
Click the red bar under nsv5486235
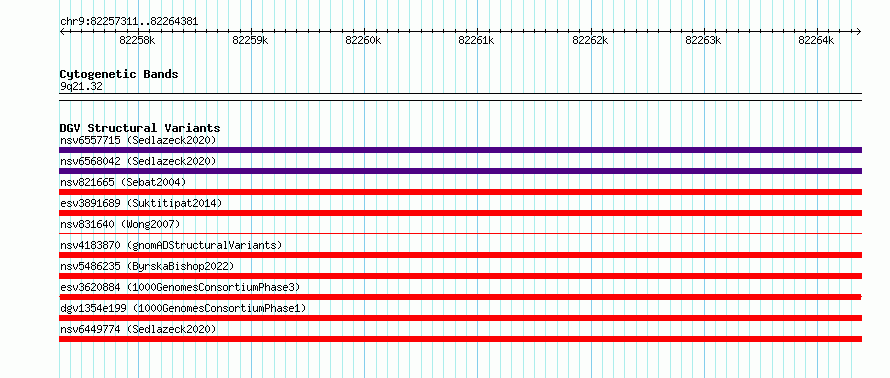[460, 276]
